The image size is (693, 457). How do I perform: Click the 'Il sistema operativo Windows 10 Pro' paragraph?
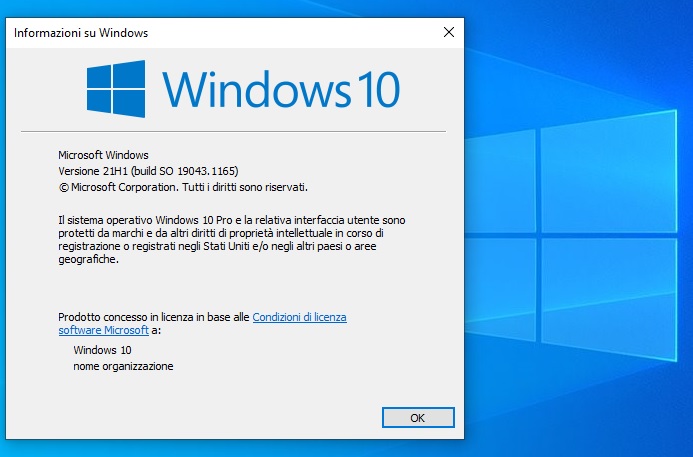click(232, 240)
